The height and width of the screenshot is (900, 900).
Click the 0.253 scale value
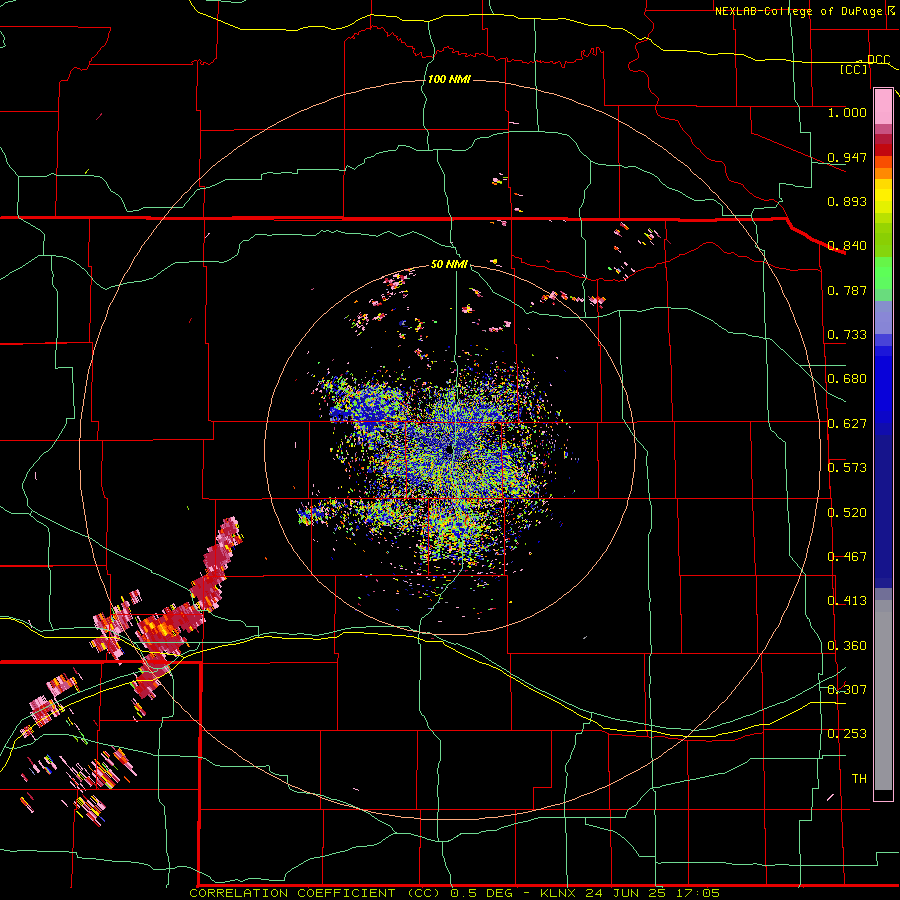847,734
